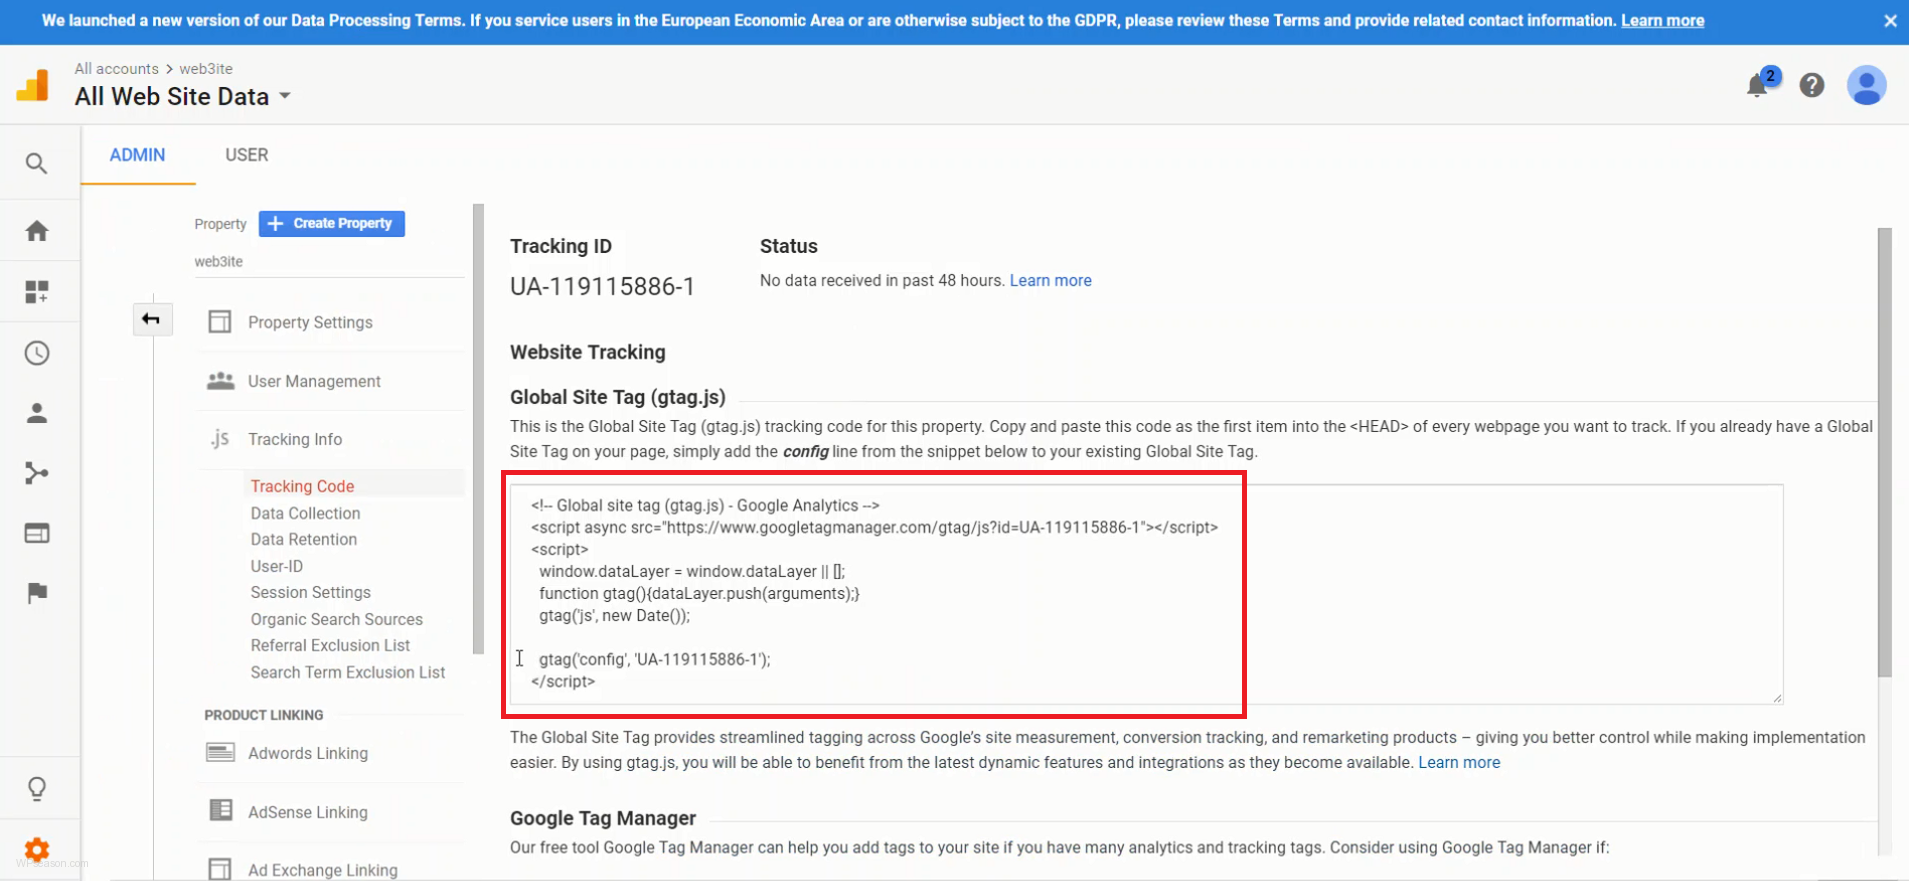
Task: Open Ad Exchange Linking
Action: pyautogui.click(x=323, y=870)
